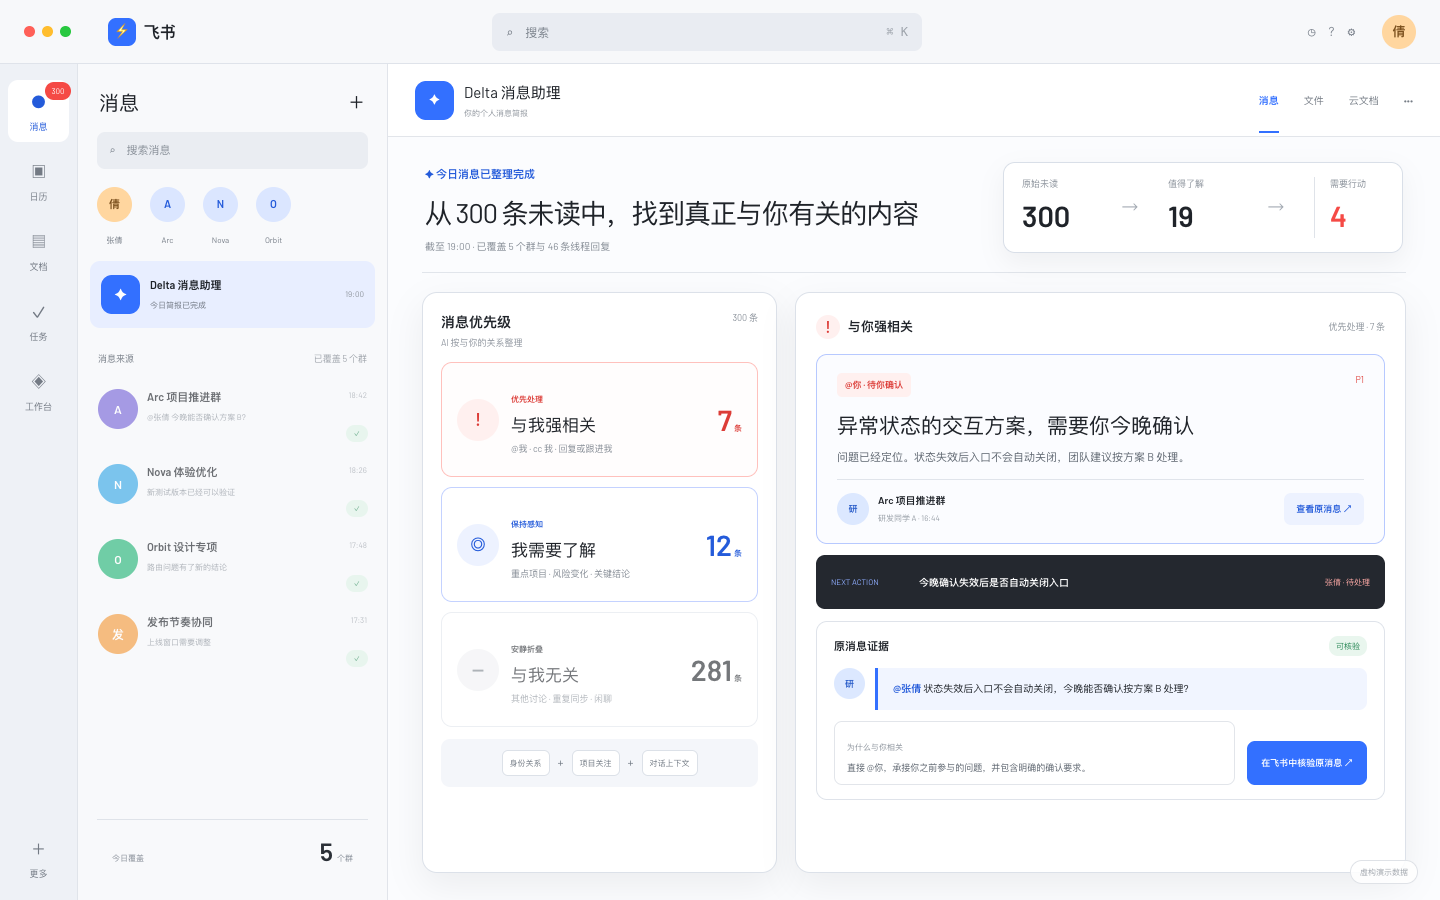Select the 与我强相关 priority card
The width and height of the screenshot is (1440, 900).
[x=599, y=420]
